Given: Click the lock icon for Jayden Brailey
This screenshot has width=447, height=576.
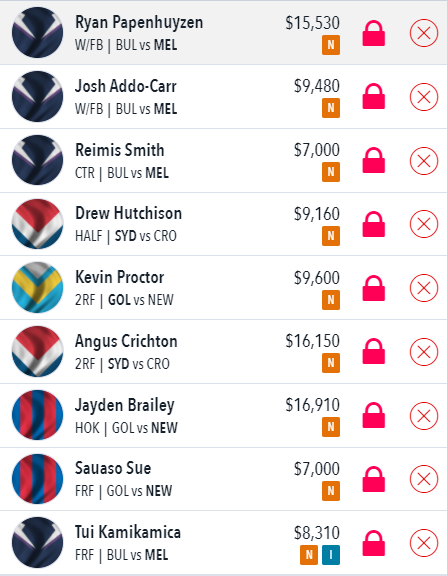Looking at the screenshot, I should click(x=374, y=415).
